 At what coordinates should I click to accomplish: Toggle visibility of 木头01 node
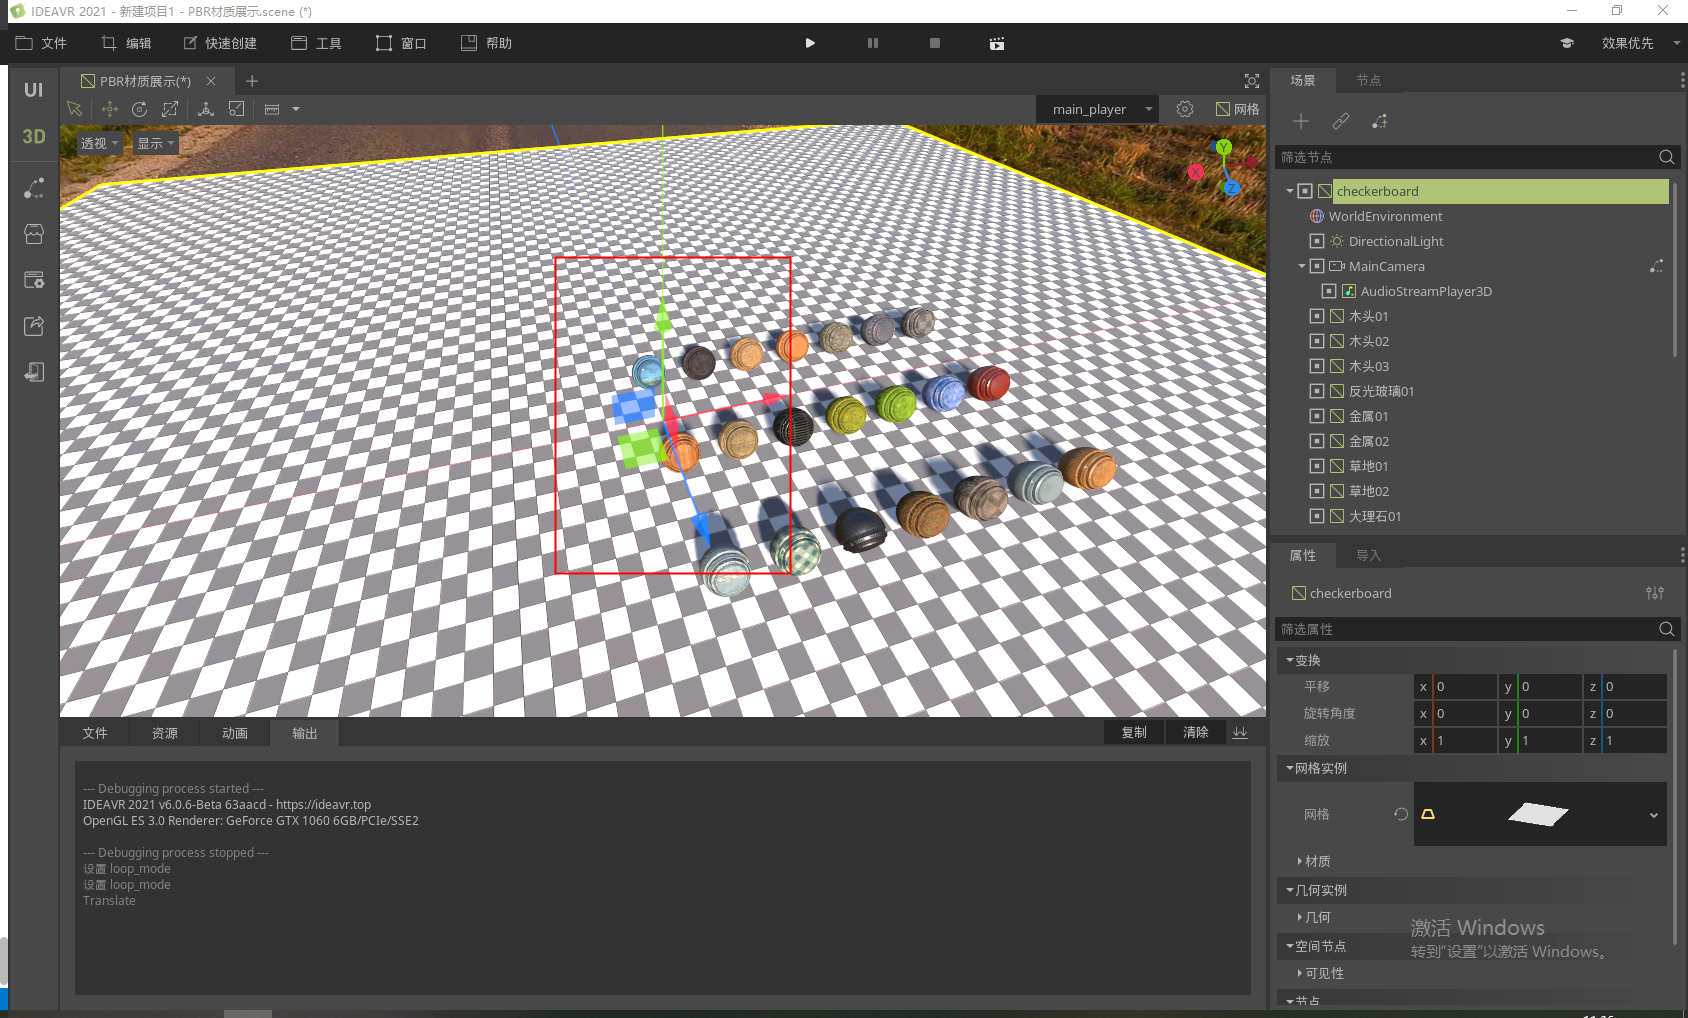(x=1317, y=316)
